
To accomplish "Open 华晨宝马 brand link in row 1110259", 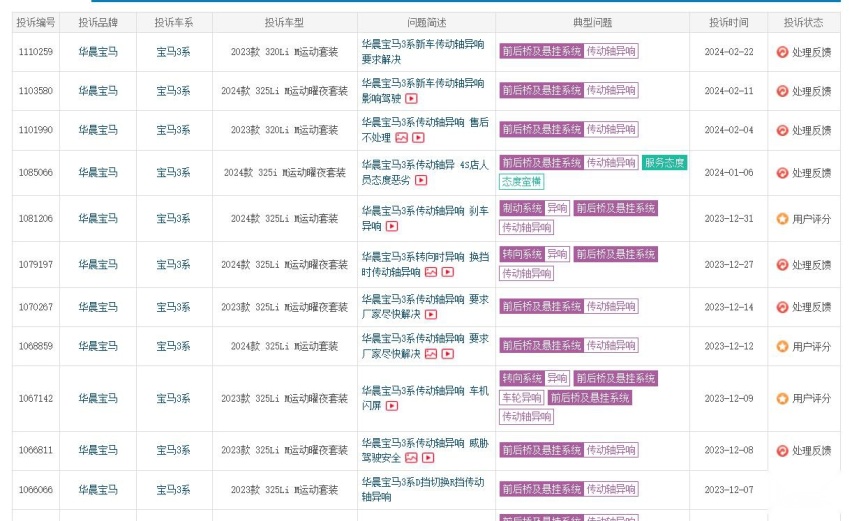I will pos(98,52).
